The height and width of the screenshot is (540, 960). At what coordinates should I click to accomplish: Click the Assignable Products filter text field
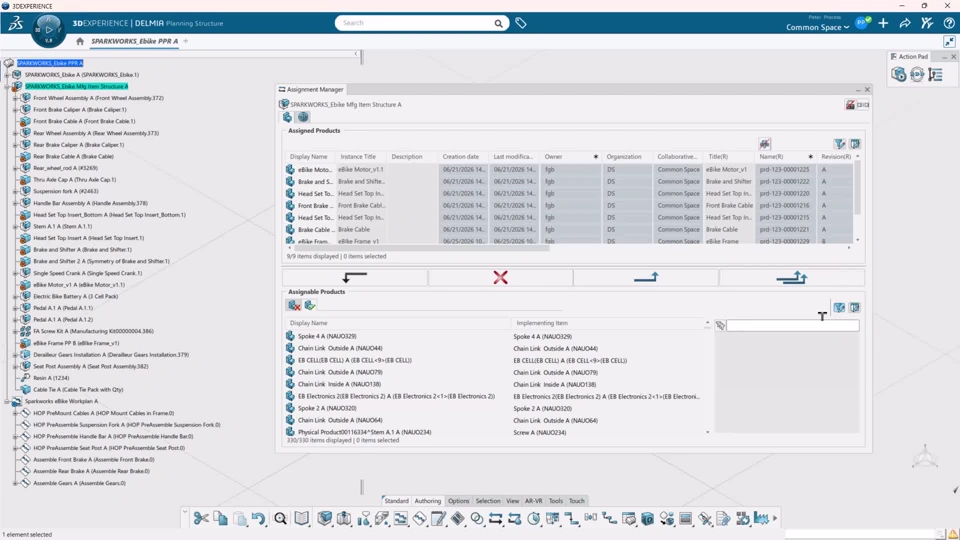pyautogui.click(x=792, y=326)
